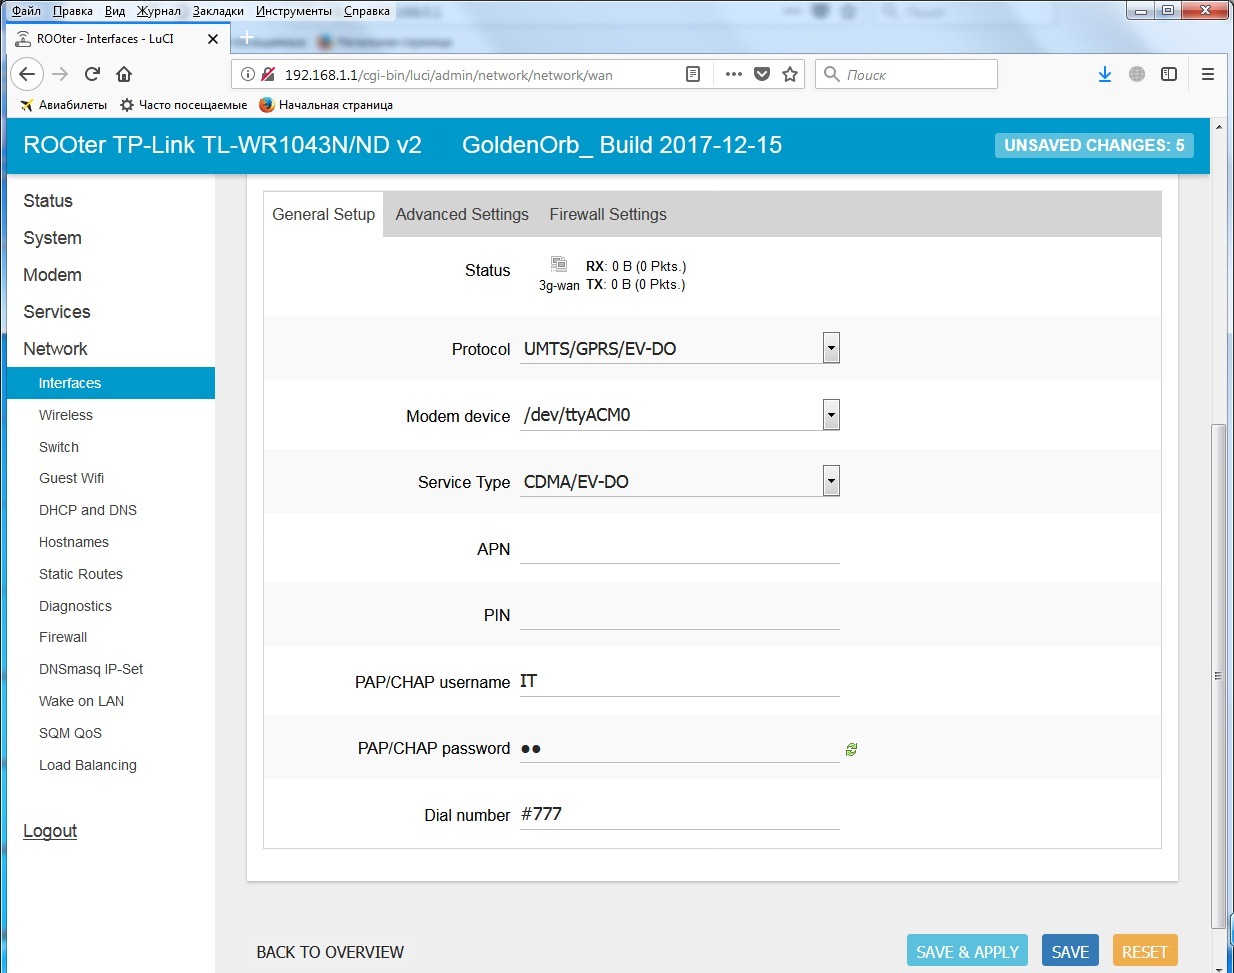Click Save & Apply button
Screen dimensions: 1234x973
tap(967, 951)
